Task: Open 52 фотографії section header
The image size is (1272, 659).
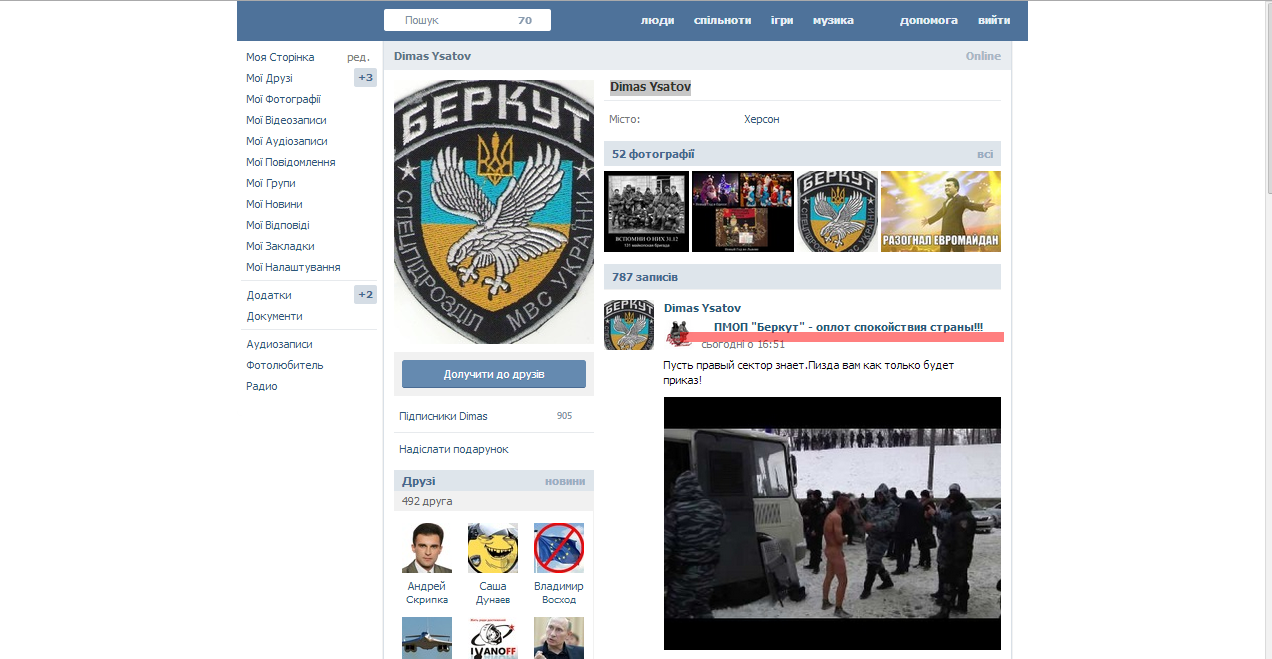Action: pos(653,154)
